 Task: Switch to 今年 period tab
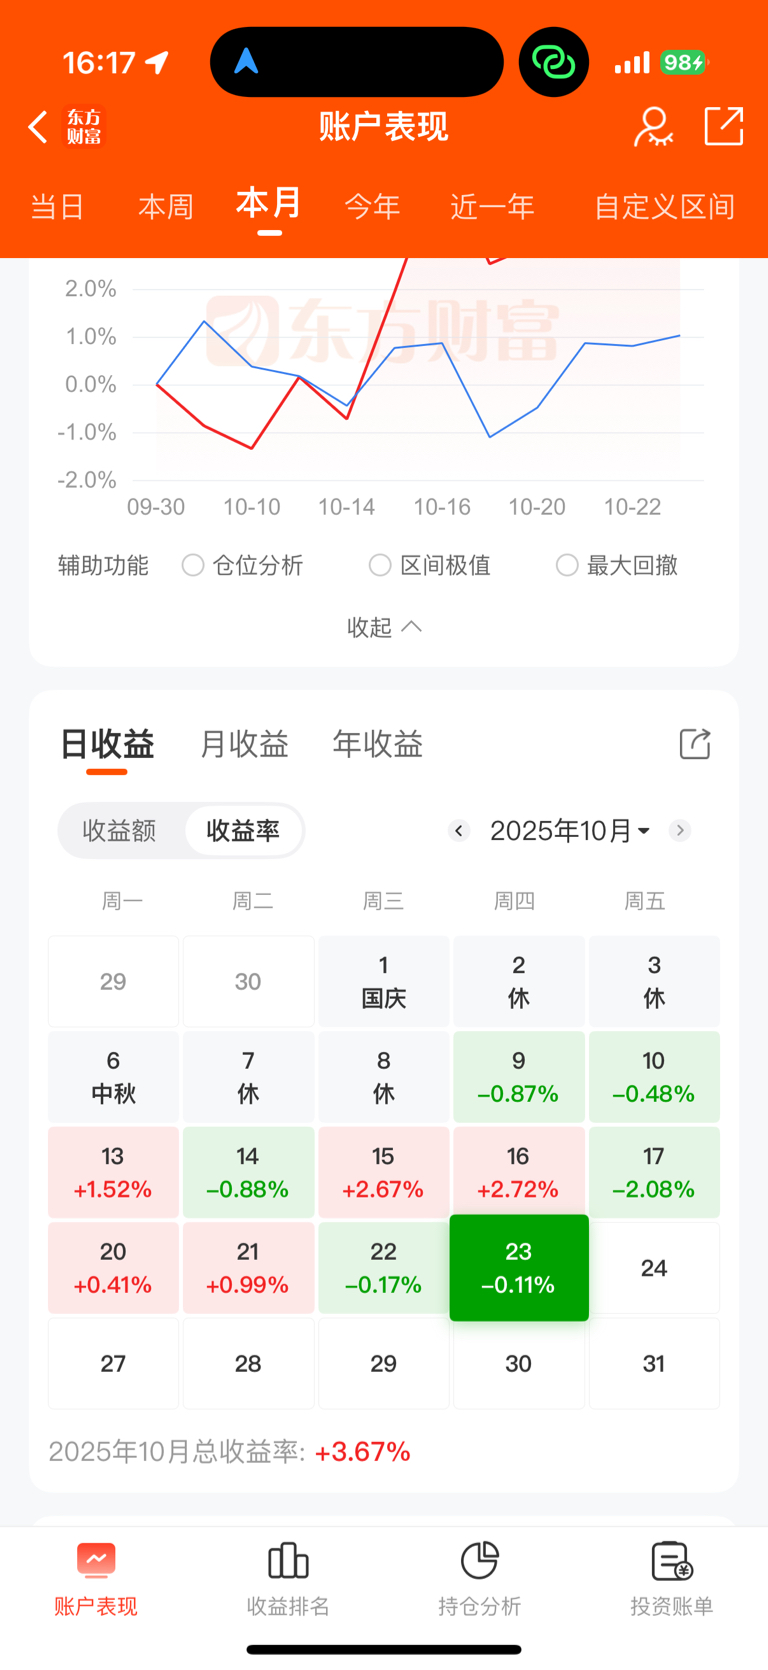[x=372, y=207]
